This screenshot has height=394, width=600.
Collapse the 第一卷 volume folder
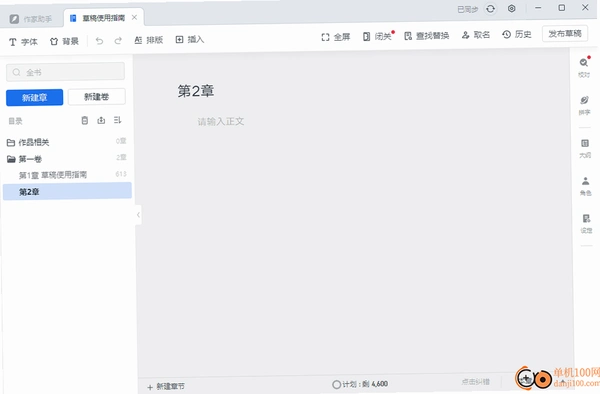(24, 159)
